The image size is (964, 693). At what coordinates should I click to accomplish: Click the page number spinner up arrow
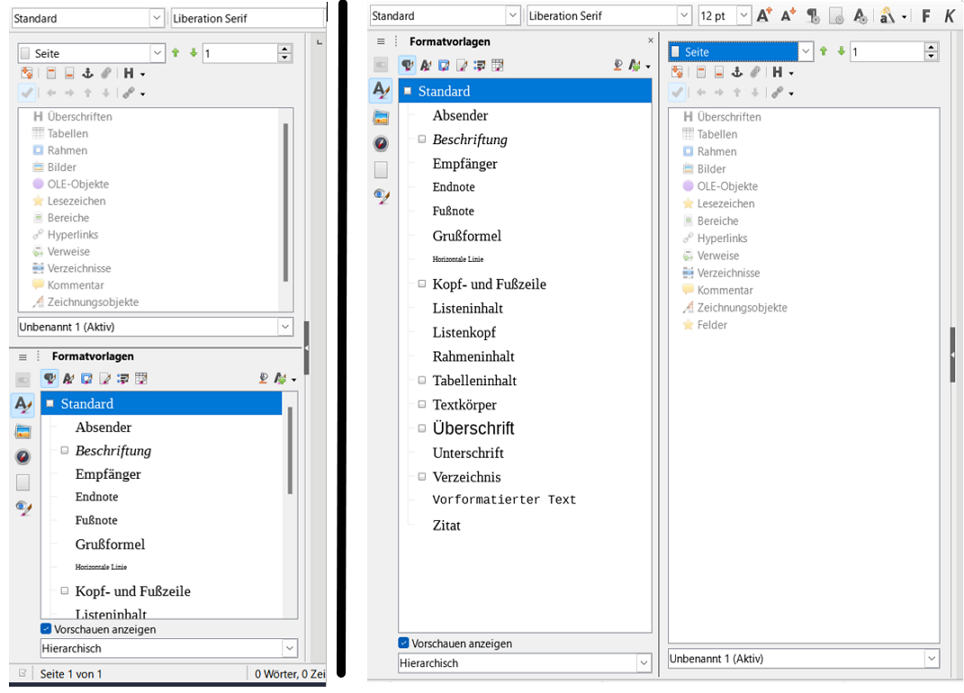[x=930, y=47]
